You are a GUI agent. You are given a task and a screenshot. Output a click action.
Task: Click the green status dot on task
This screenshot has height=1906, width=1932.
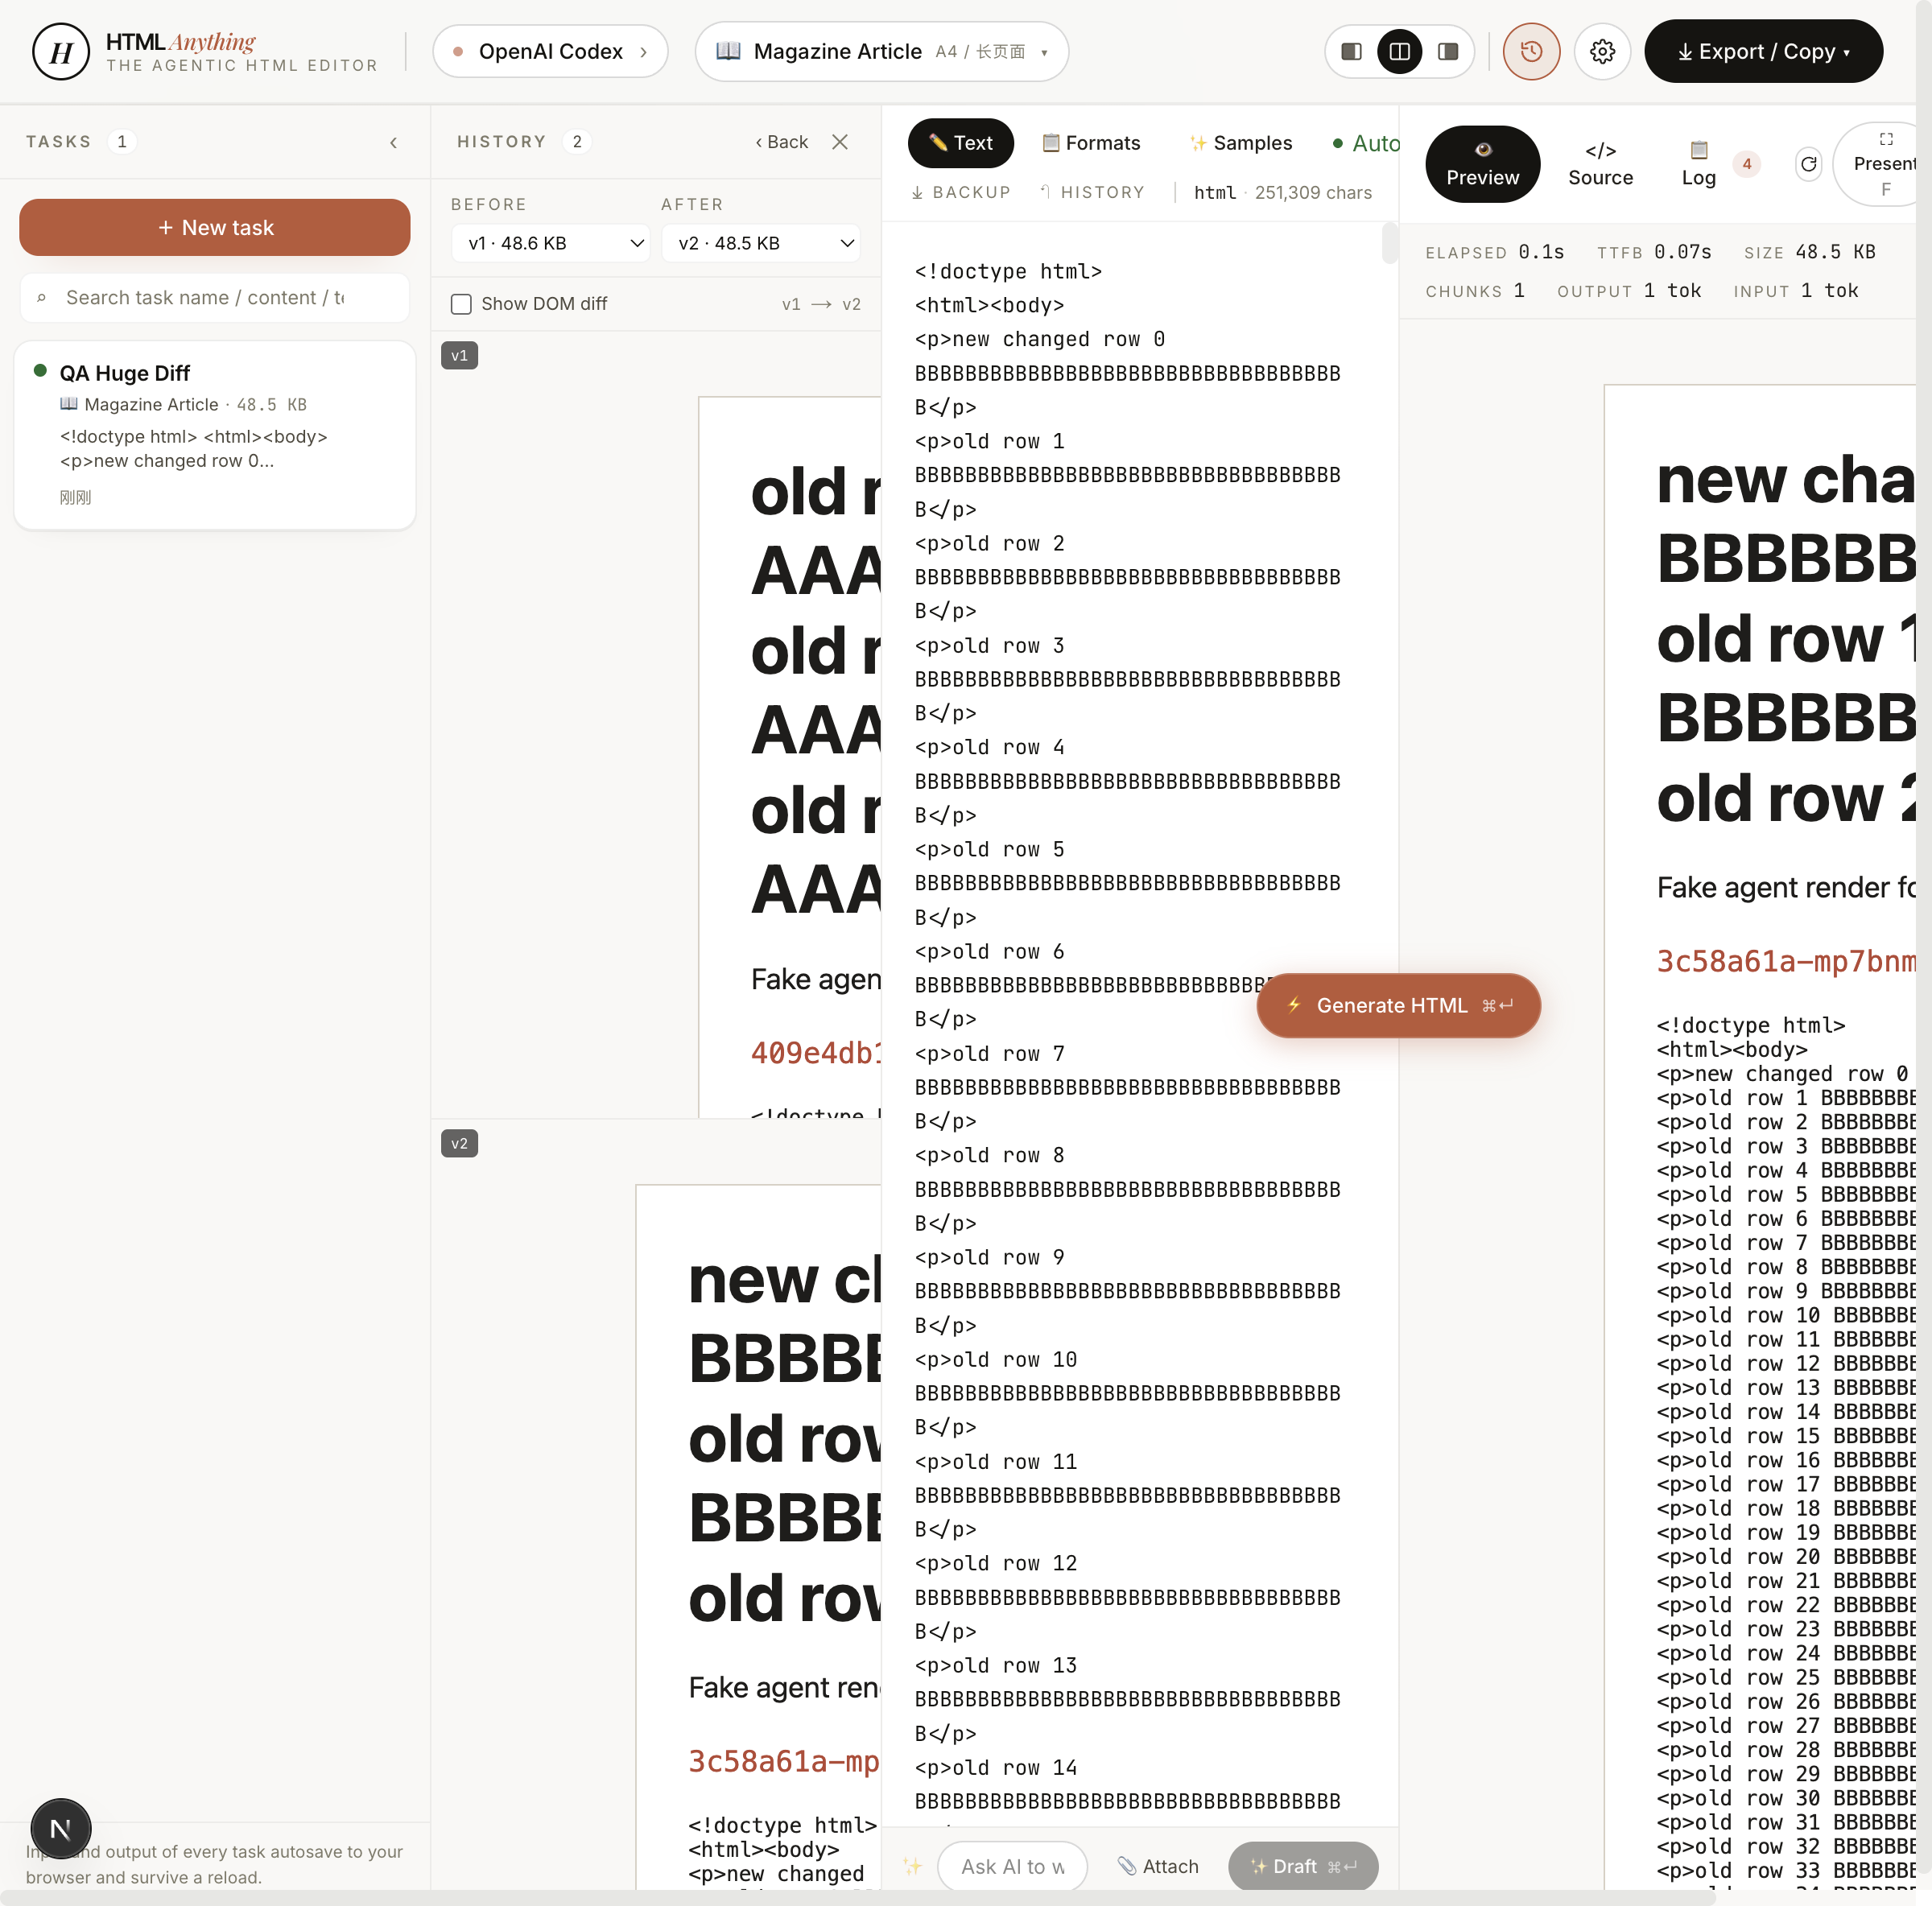tap(40, 370)
